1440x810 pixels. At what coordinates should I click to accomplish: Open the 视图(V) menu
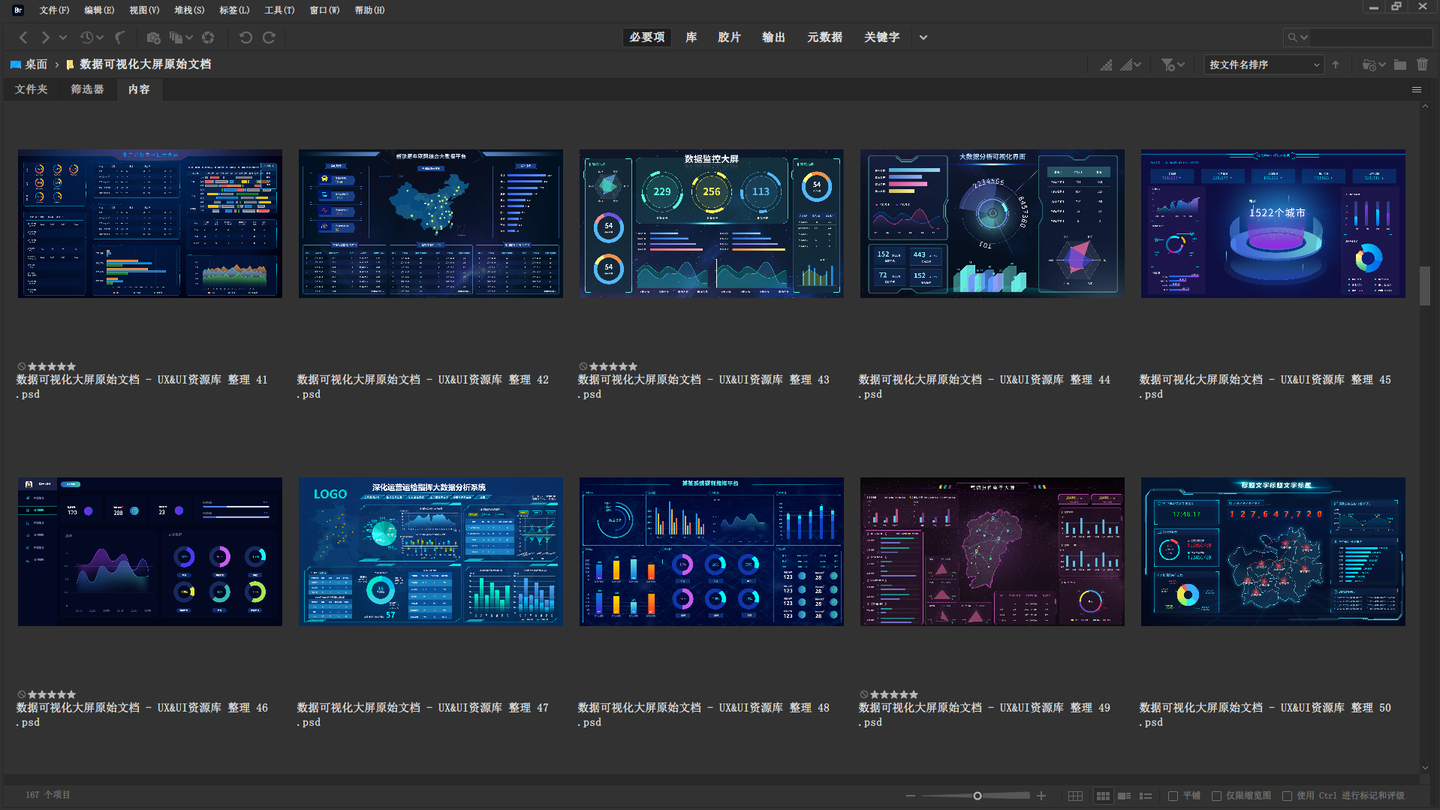click(144, 10)
